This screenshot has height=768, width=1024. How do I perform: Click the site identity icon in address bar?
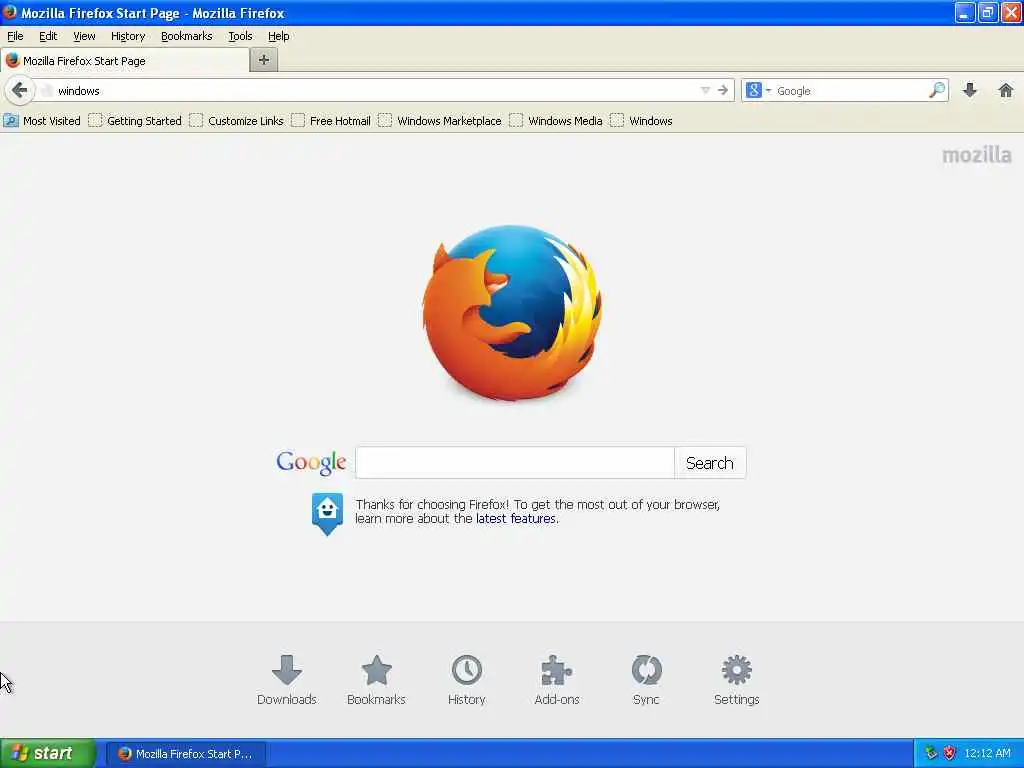[x=46, y=91]
